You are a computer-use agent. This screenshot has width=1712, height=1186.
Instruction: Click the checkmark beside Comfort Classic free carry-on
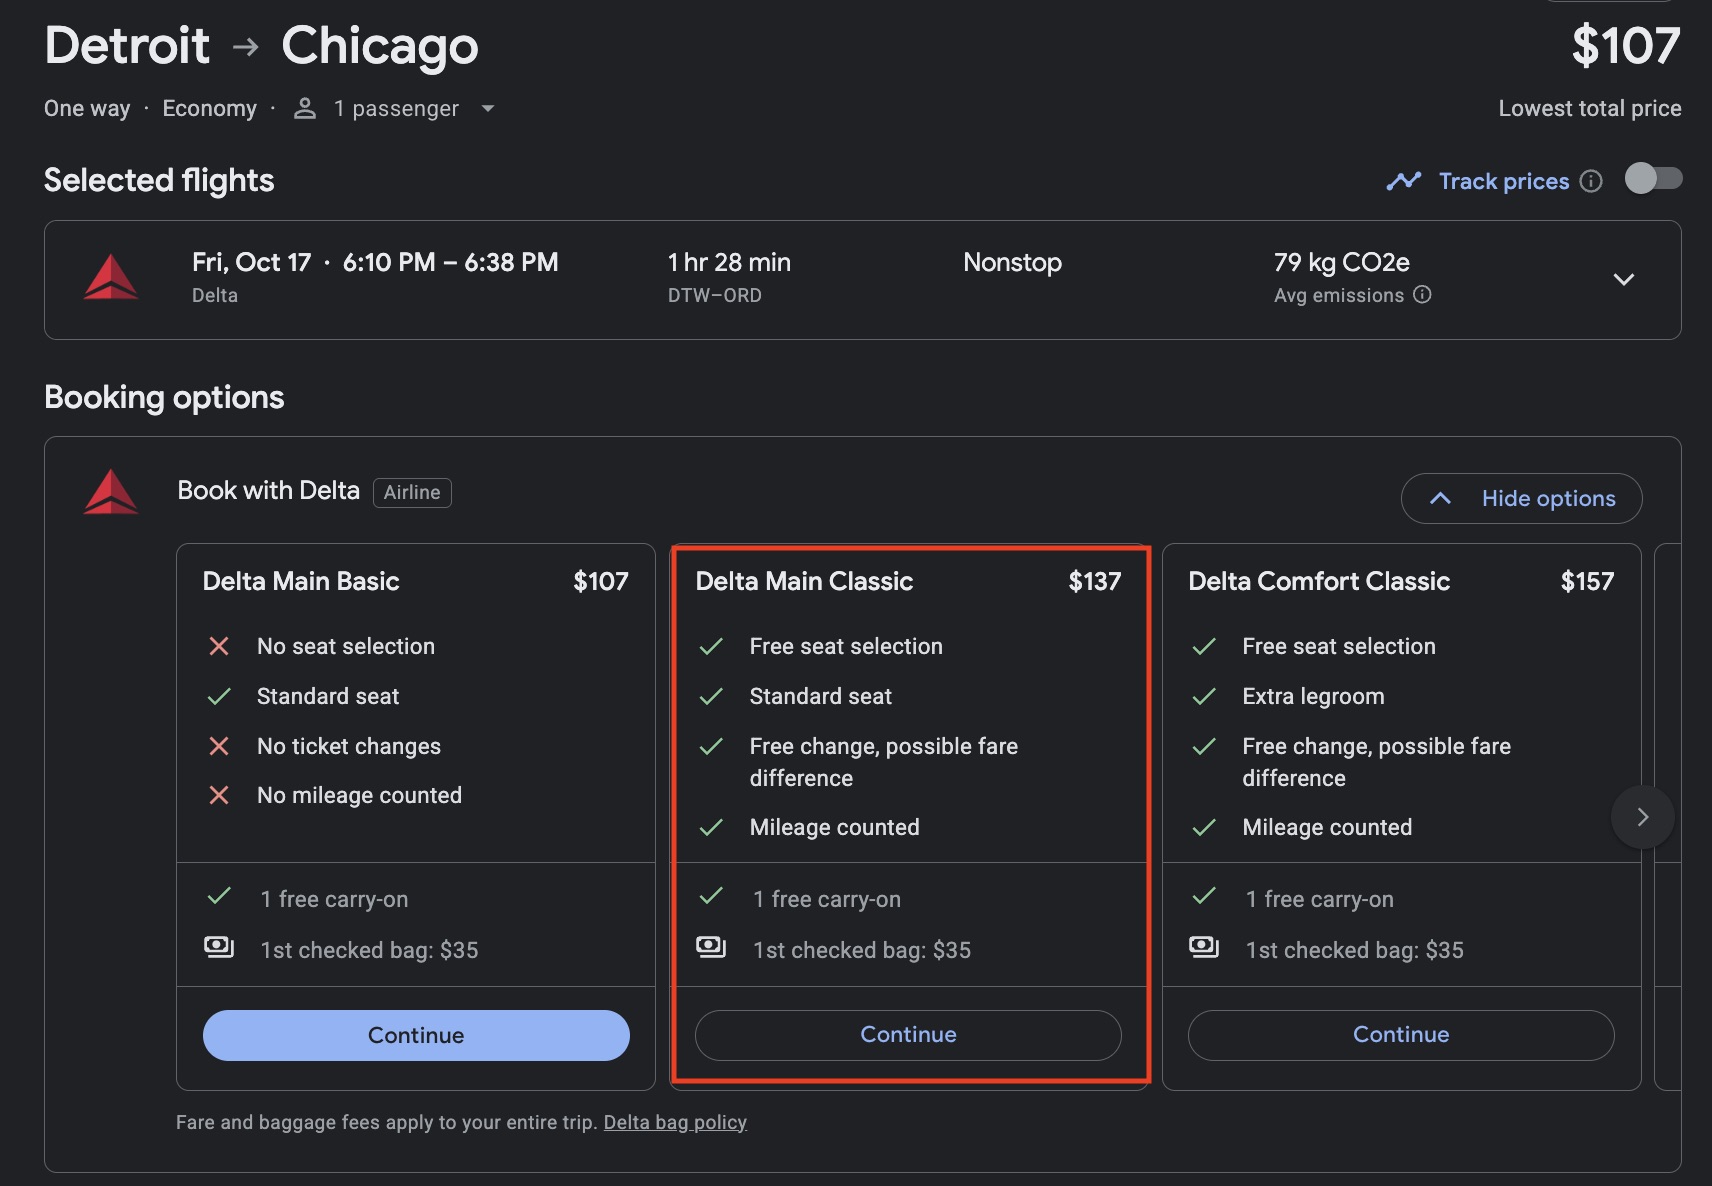pos(1204,896)
